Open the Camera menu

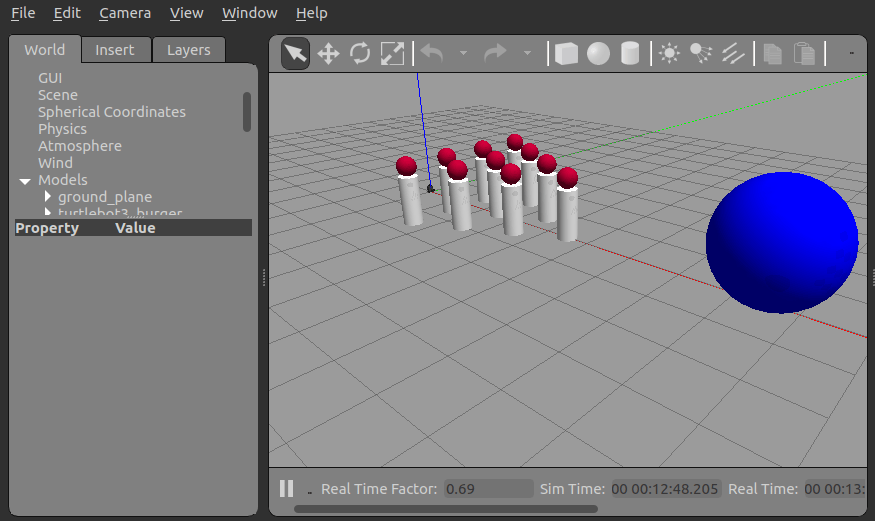tap(125, 13)
